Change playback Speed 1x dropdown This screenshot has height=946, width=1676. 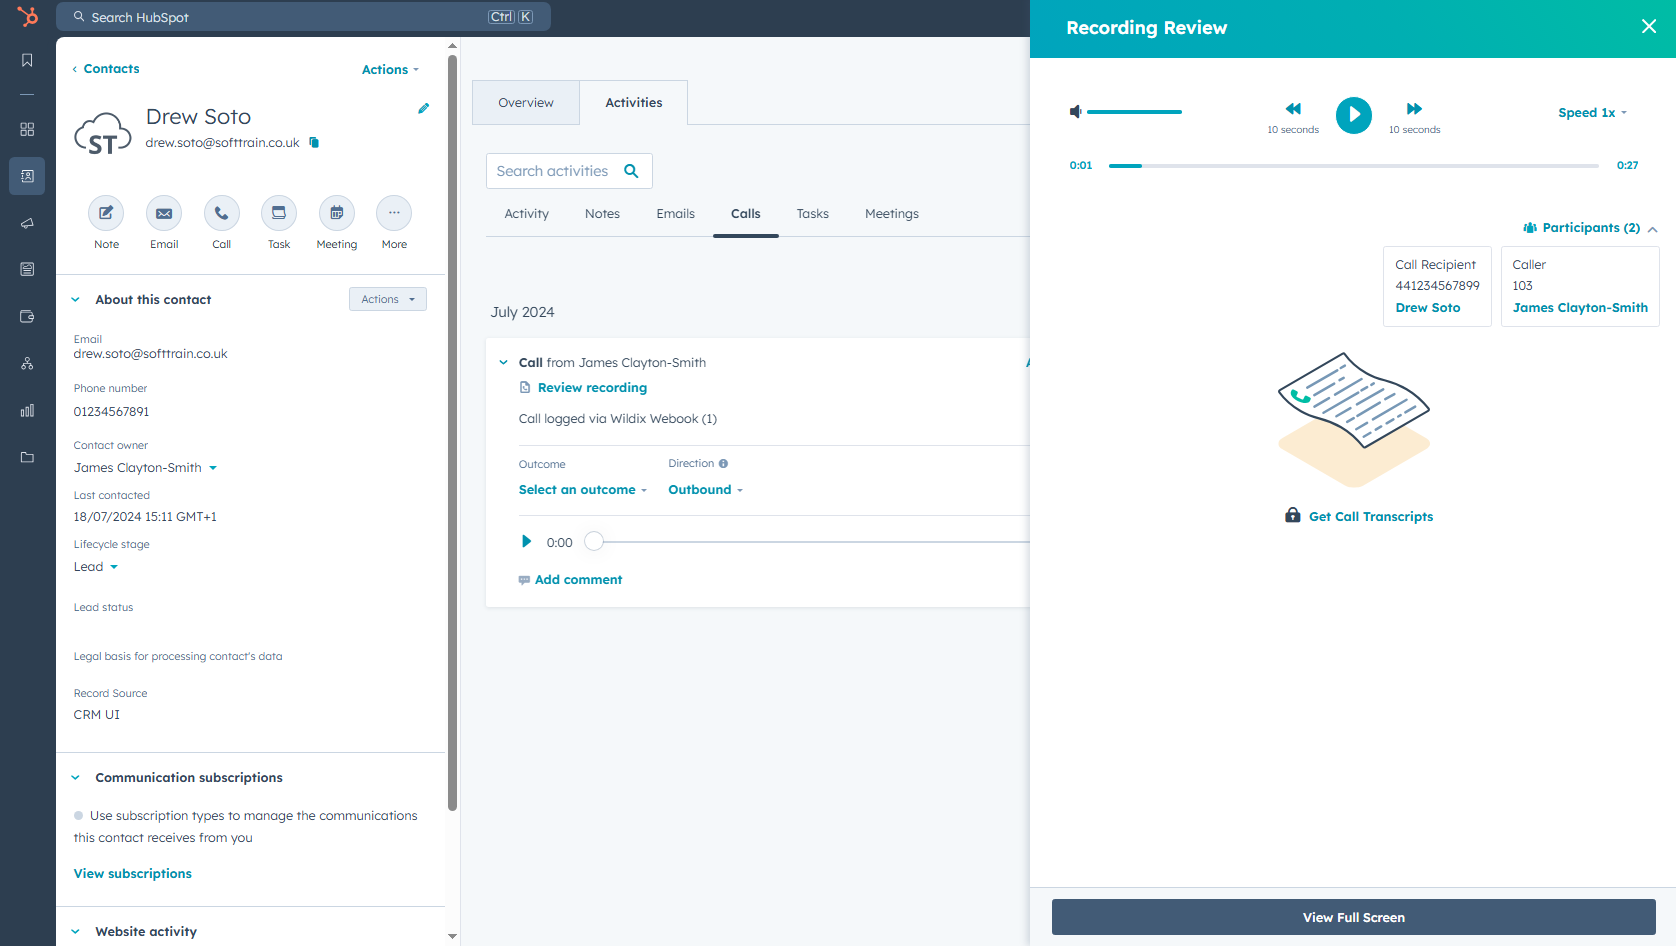click(x=1593, y=113)
